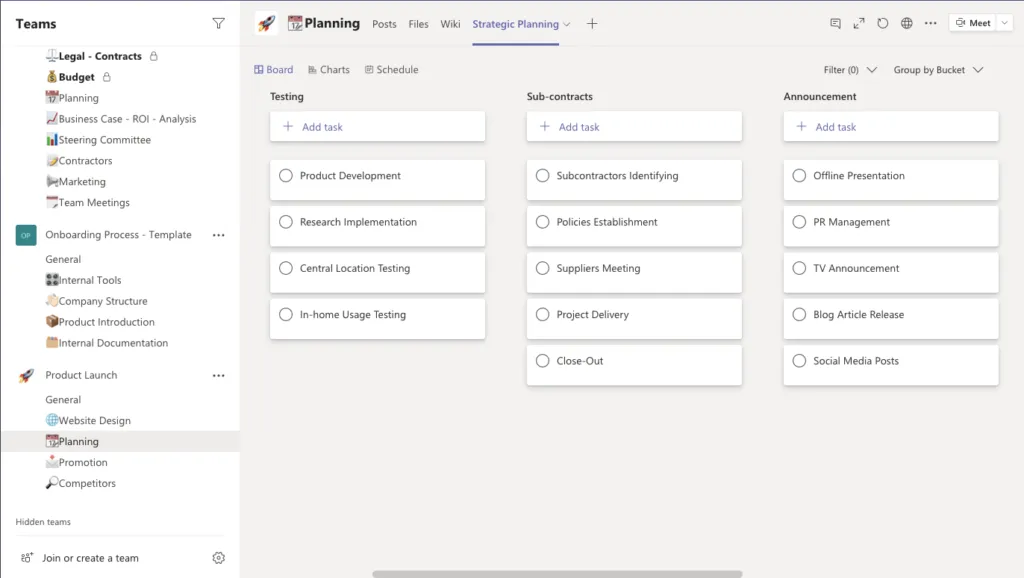Complete the In-home Usage Testing task
Viewport: 1024px width, 578px height.
pos(285,315)
